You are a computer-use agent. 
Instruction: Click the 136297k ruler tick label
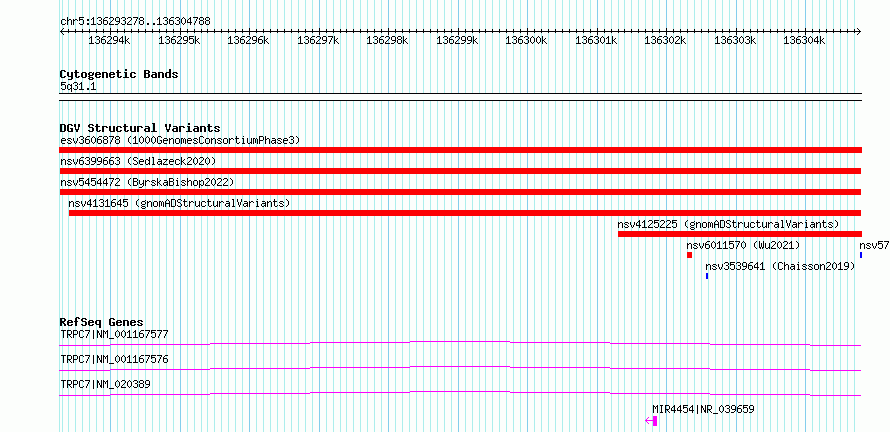[318, 40]
